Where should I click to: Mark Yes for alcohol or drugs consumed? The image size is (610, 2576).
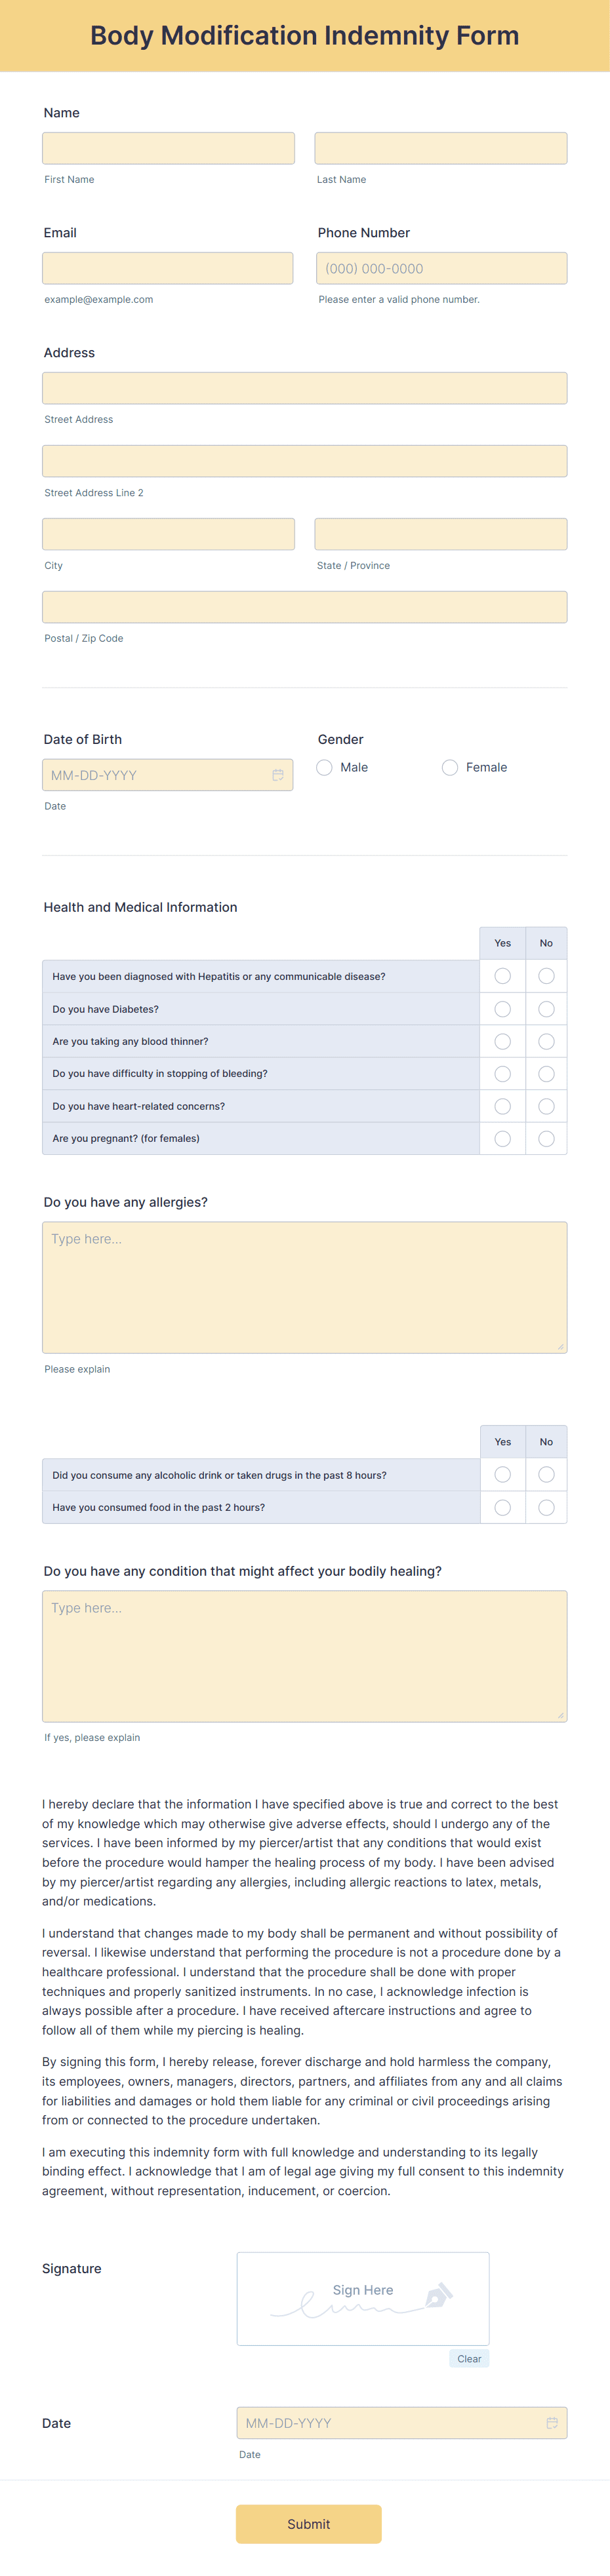coord(503,1474)
